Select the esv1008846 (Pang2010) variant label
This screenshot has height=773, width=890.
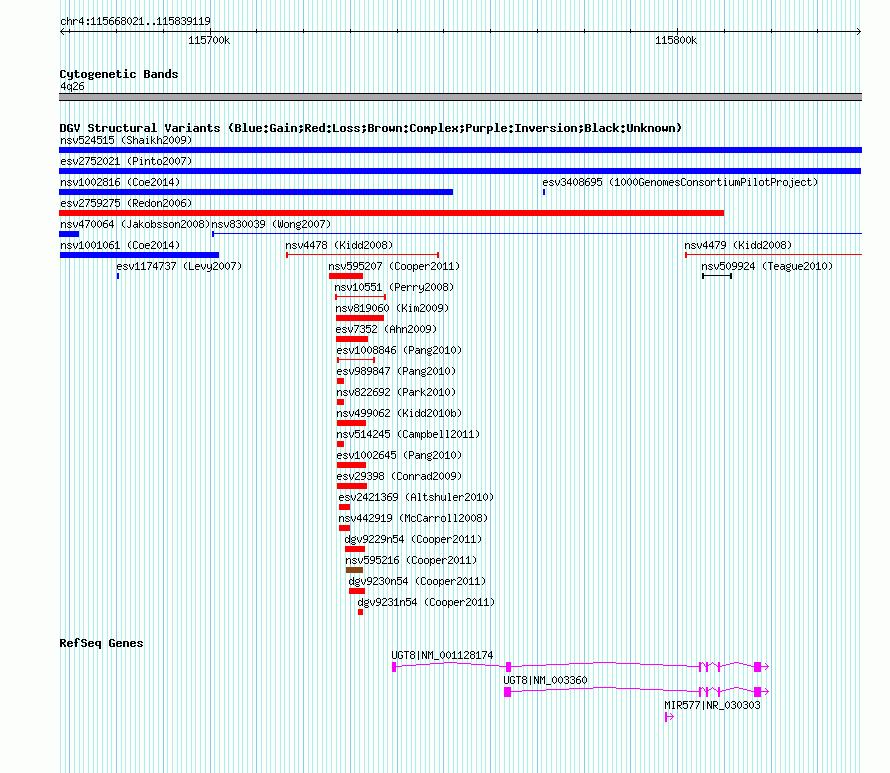click(399, 350)
